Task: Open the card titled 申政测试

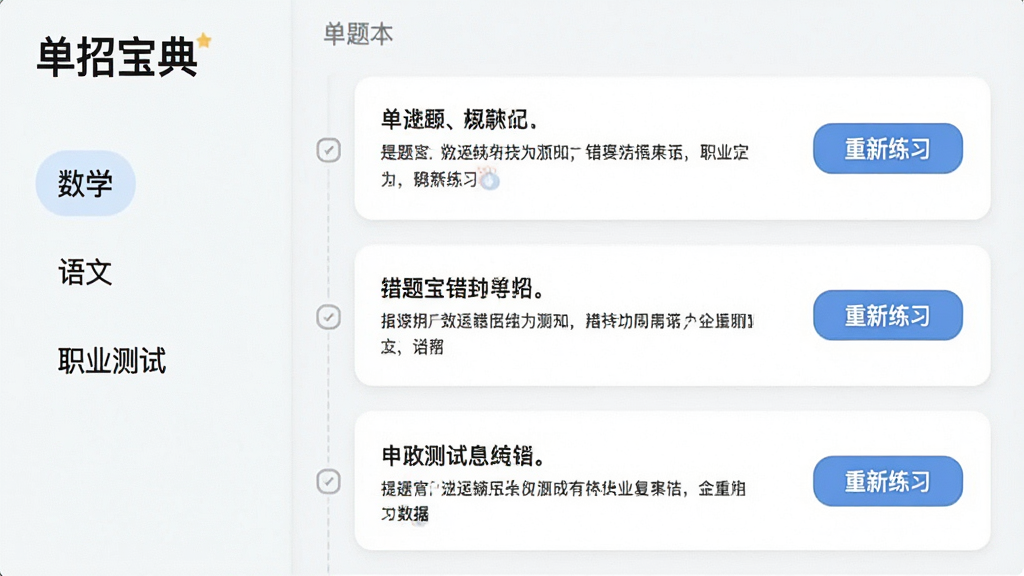Action: [x=463, y=455]
